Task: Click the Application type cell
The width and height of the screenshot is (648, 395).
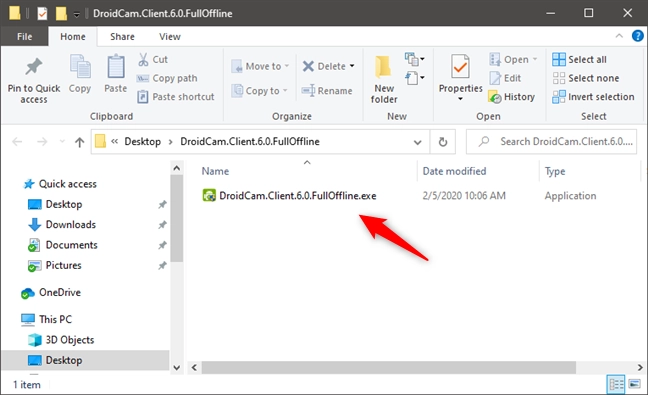Action: (570, 195)
